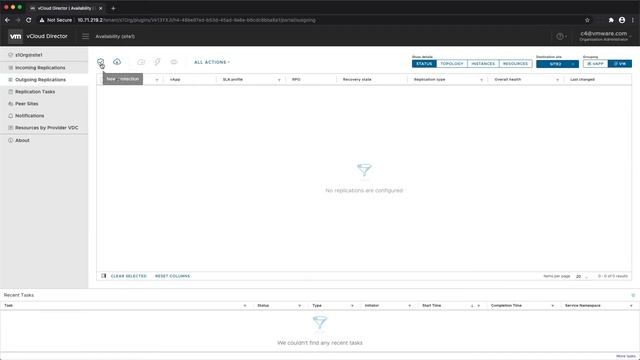Filter the Type column in Recent Tasks
Viewport: 640px width, 360px height.
(x=352, y=306)
